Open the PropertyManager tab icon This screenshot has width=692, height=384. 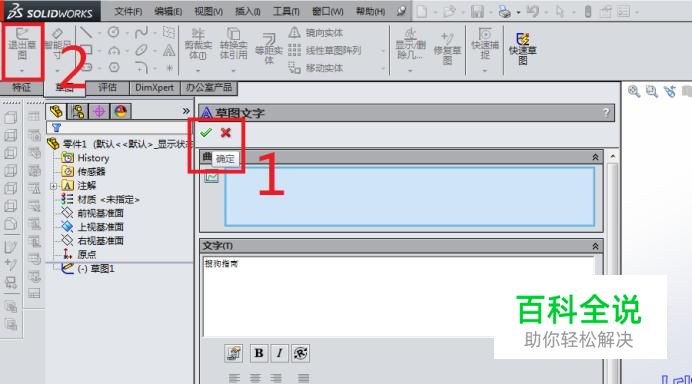(78, 112)
